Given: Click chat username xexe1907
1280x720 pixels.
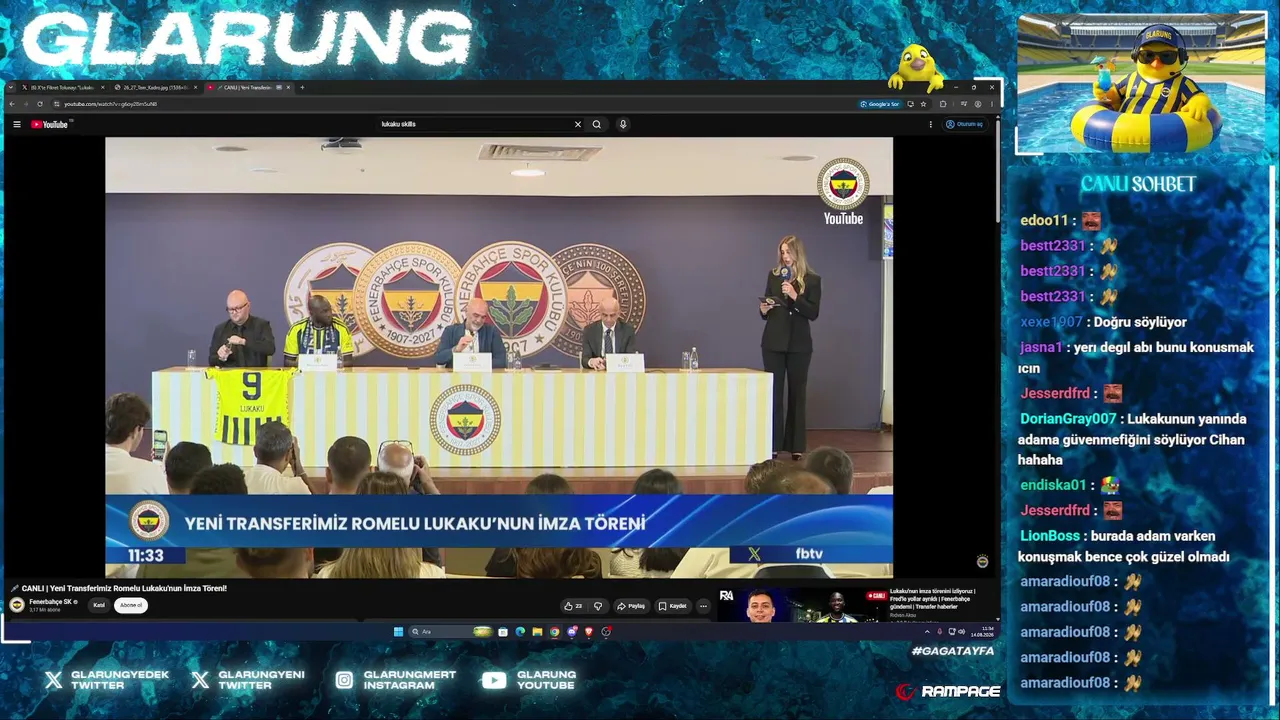Looking at the screenshot, I should click(1052, 322).
